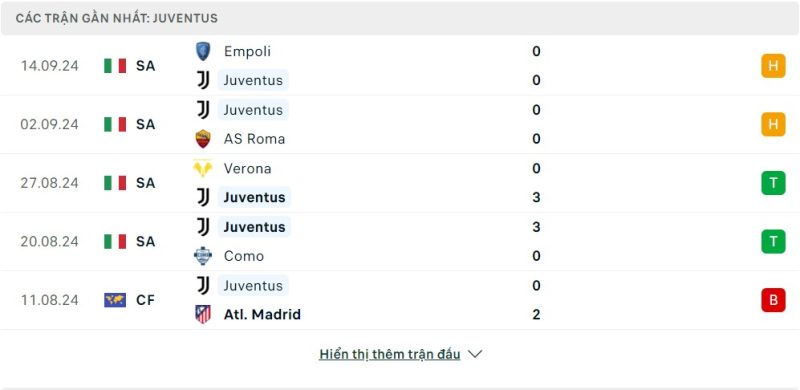This screenshot has height=390, width=800.
Task: Click the AS Roma club crest
Action: (x=203, y=139)
